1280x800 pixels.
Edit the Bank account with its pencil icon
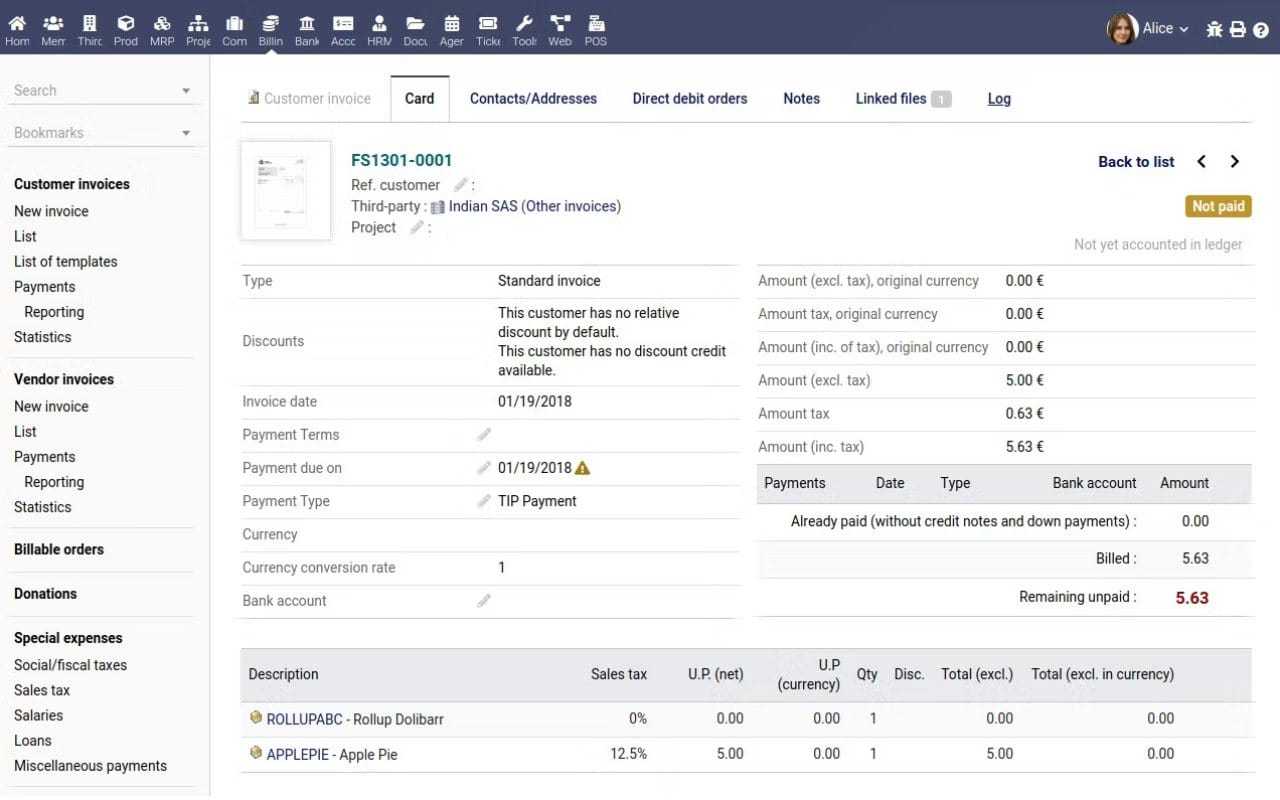[483, 600]
